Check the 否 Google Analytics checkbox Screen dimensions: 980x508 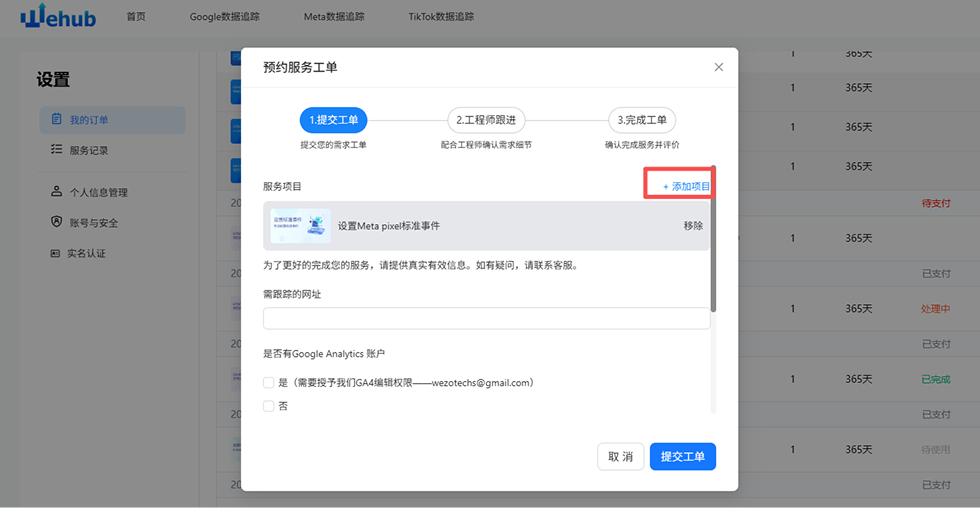coord(268,406)
